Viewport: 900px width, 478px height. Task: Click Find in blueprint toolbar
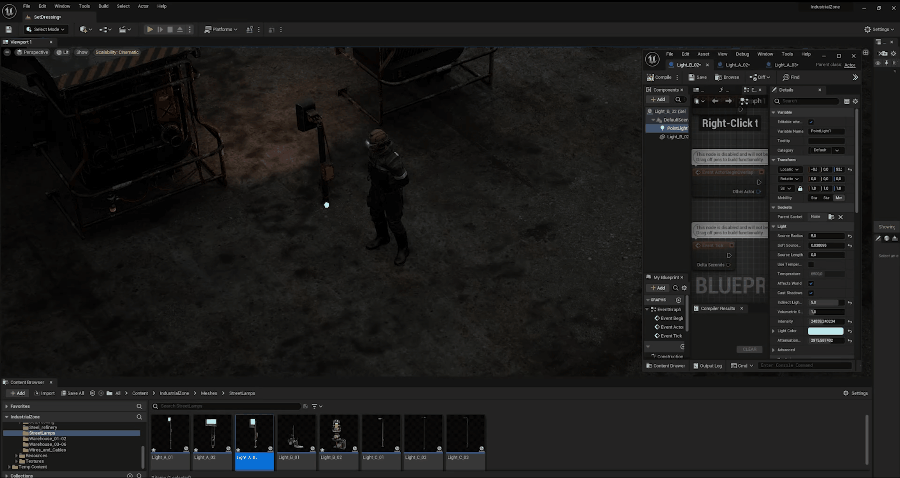point(791,77)
